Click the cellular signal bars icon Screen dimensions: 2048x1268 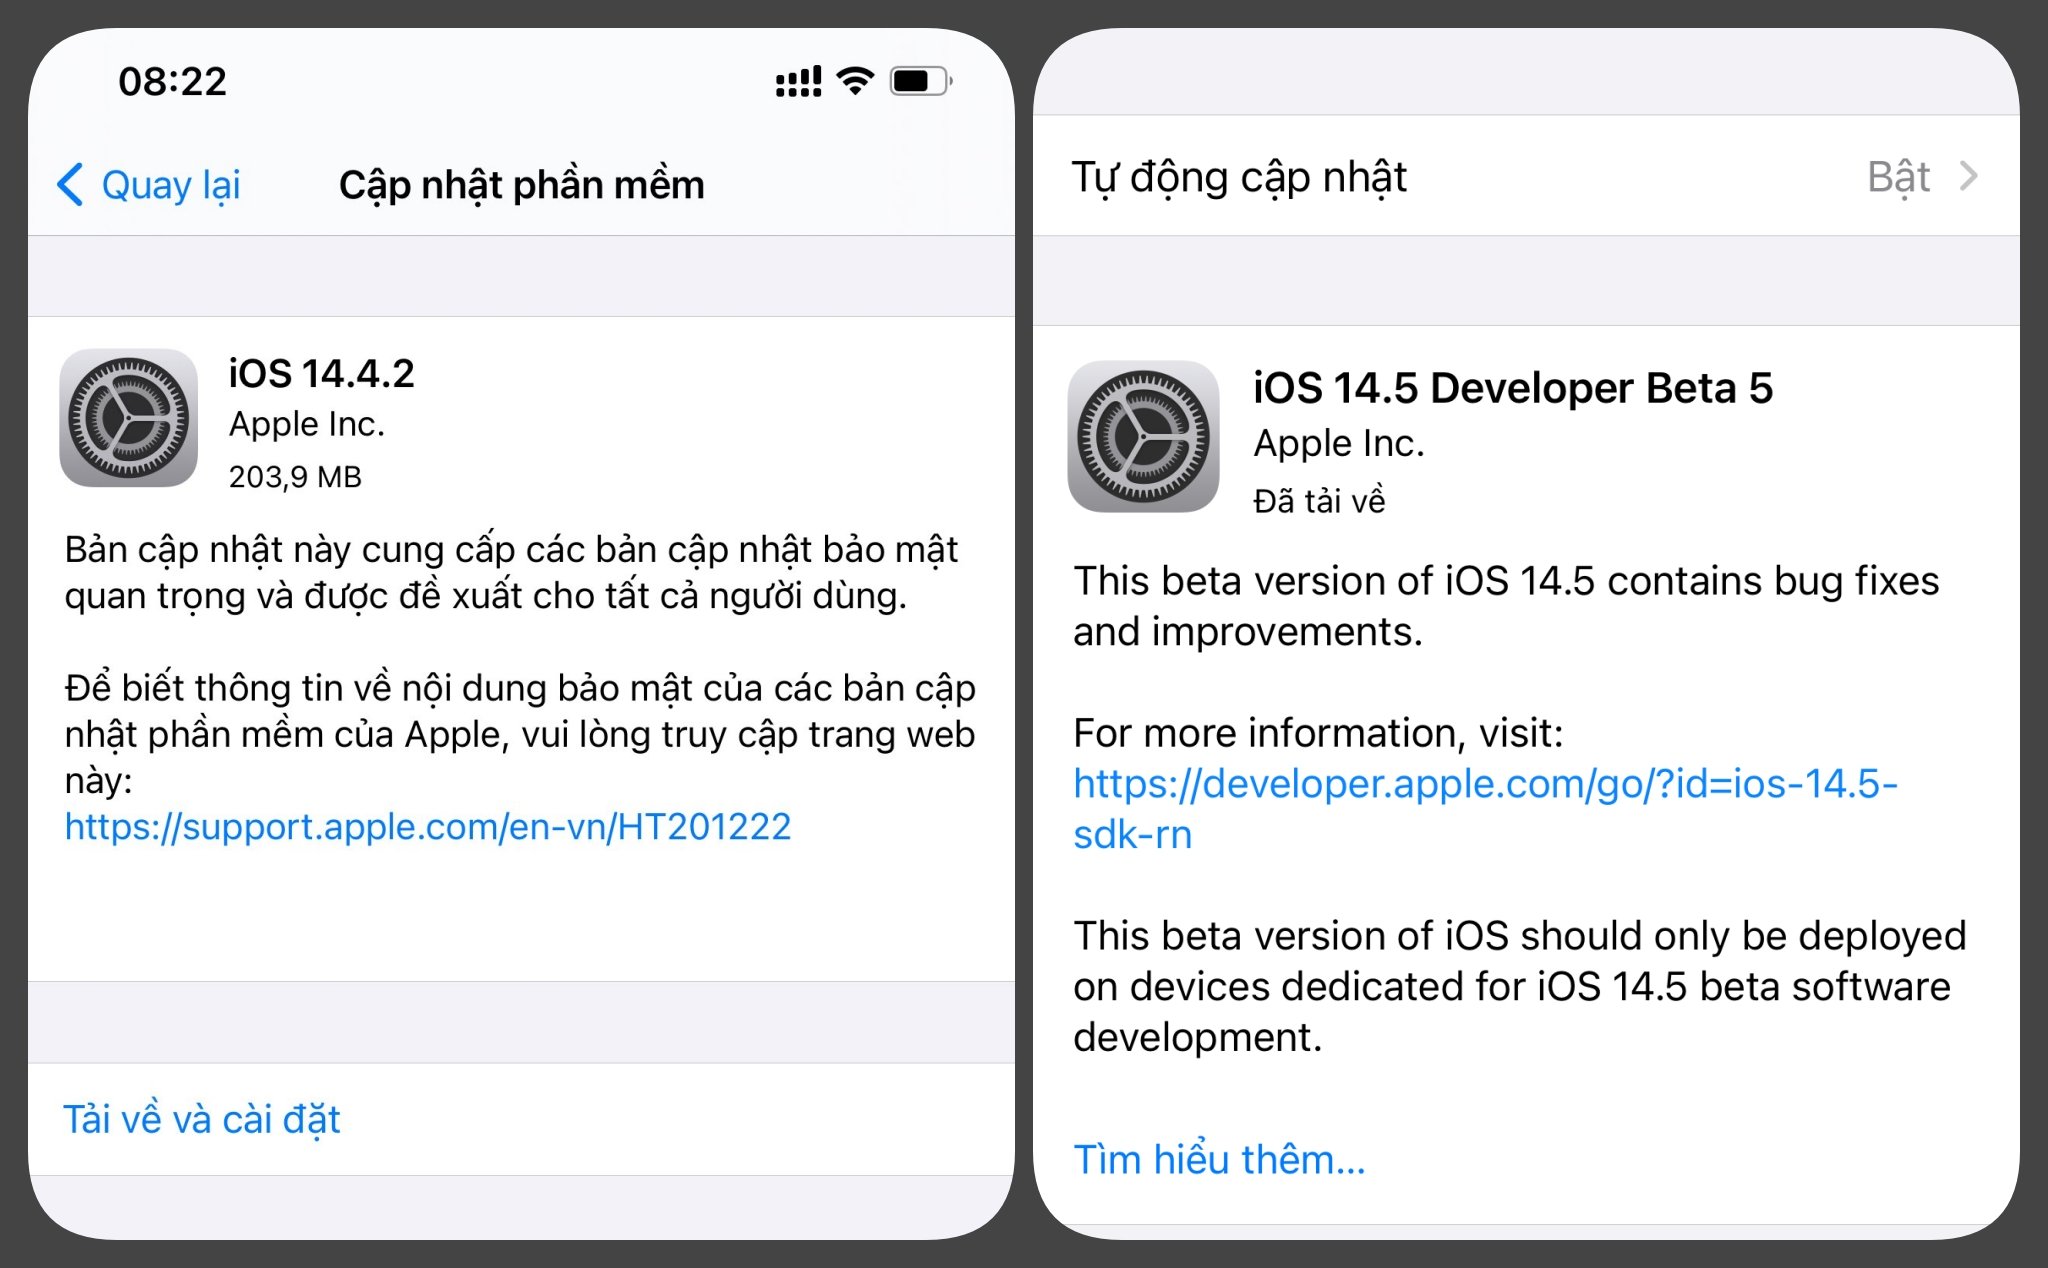796,81
